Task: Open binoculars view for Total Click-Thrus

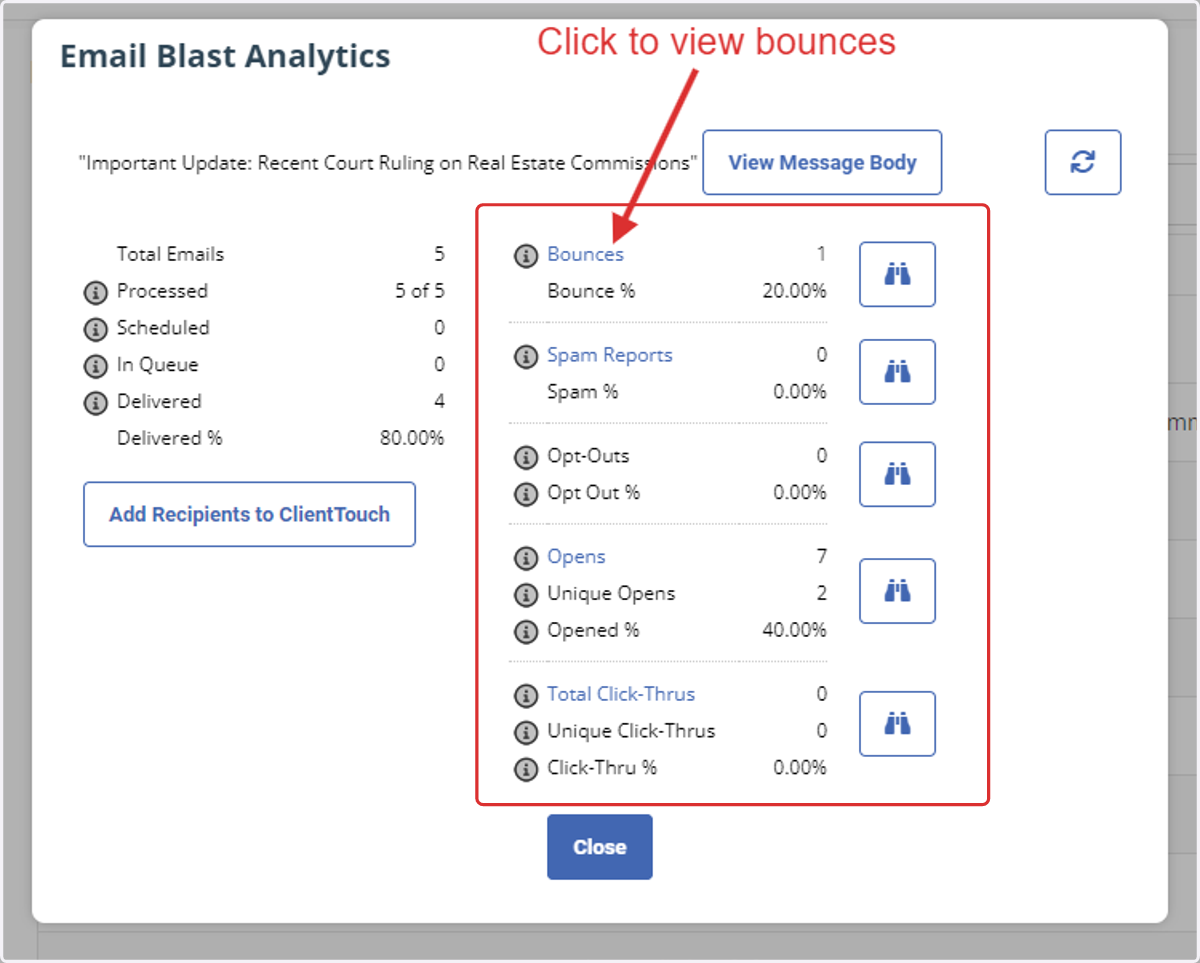Action: 897,724
